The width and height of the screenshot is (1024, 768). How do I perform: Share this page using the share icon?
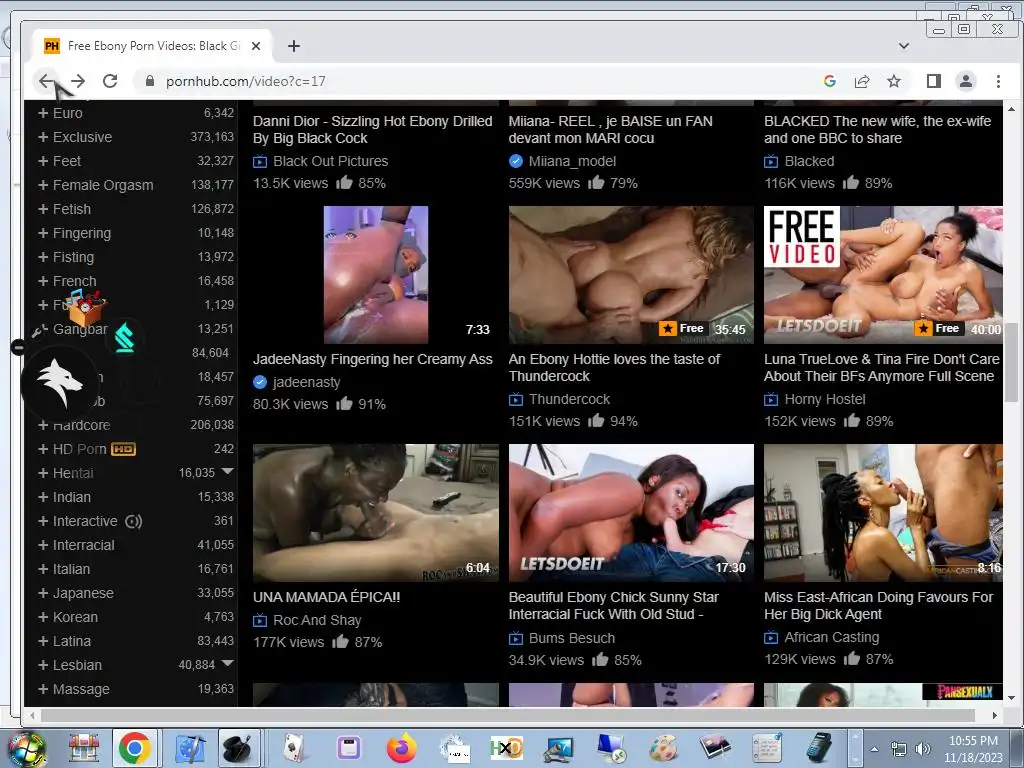862,81
